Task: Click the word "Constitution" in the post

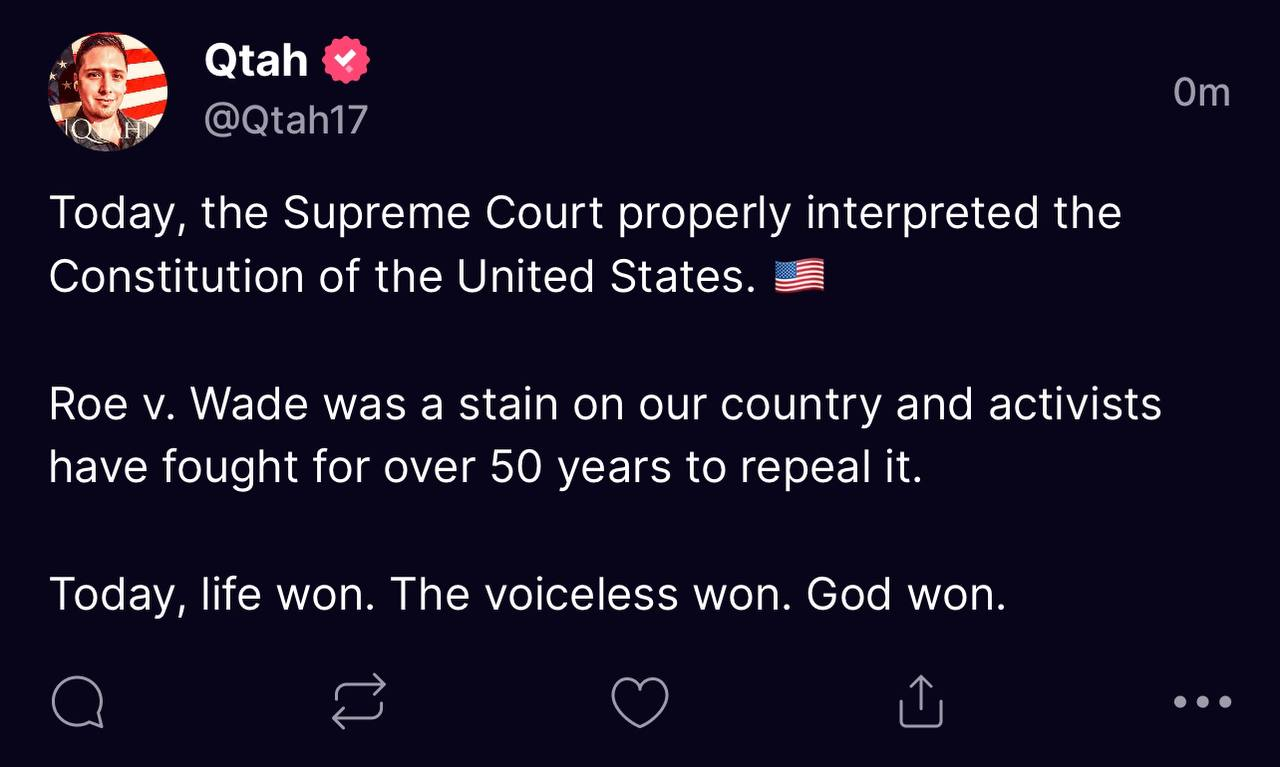Action: (x=176, y=277)
